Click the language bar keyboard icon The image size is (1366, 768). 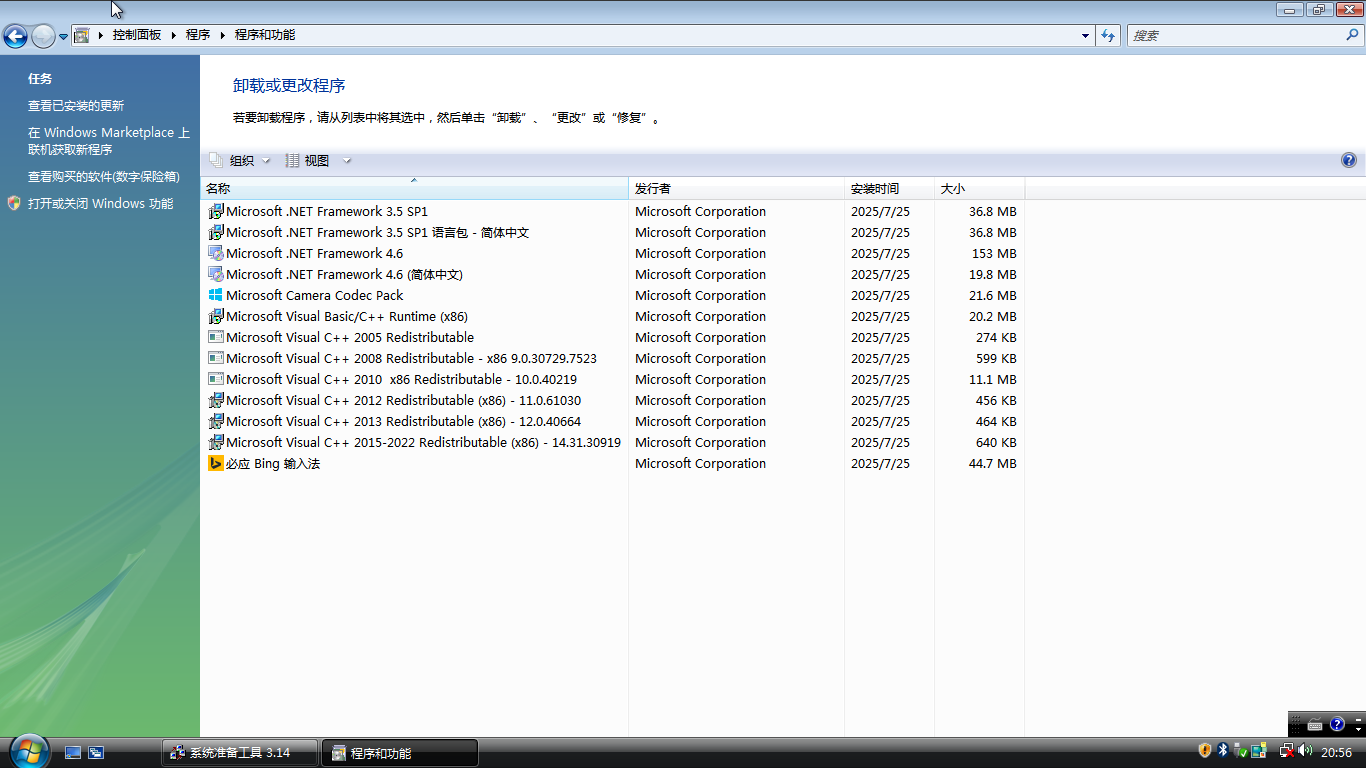[1315, 724]
